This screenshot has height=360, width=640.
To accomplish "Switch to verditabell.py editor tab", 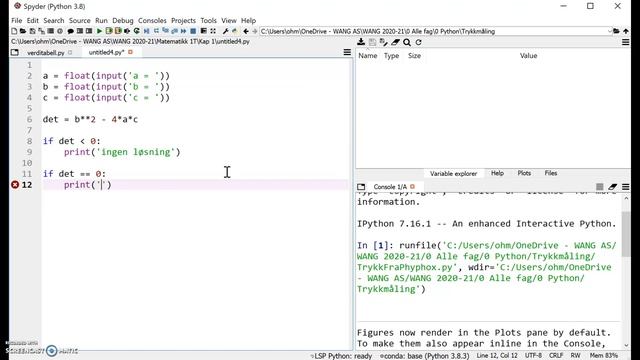I will [46, 53].
